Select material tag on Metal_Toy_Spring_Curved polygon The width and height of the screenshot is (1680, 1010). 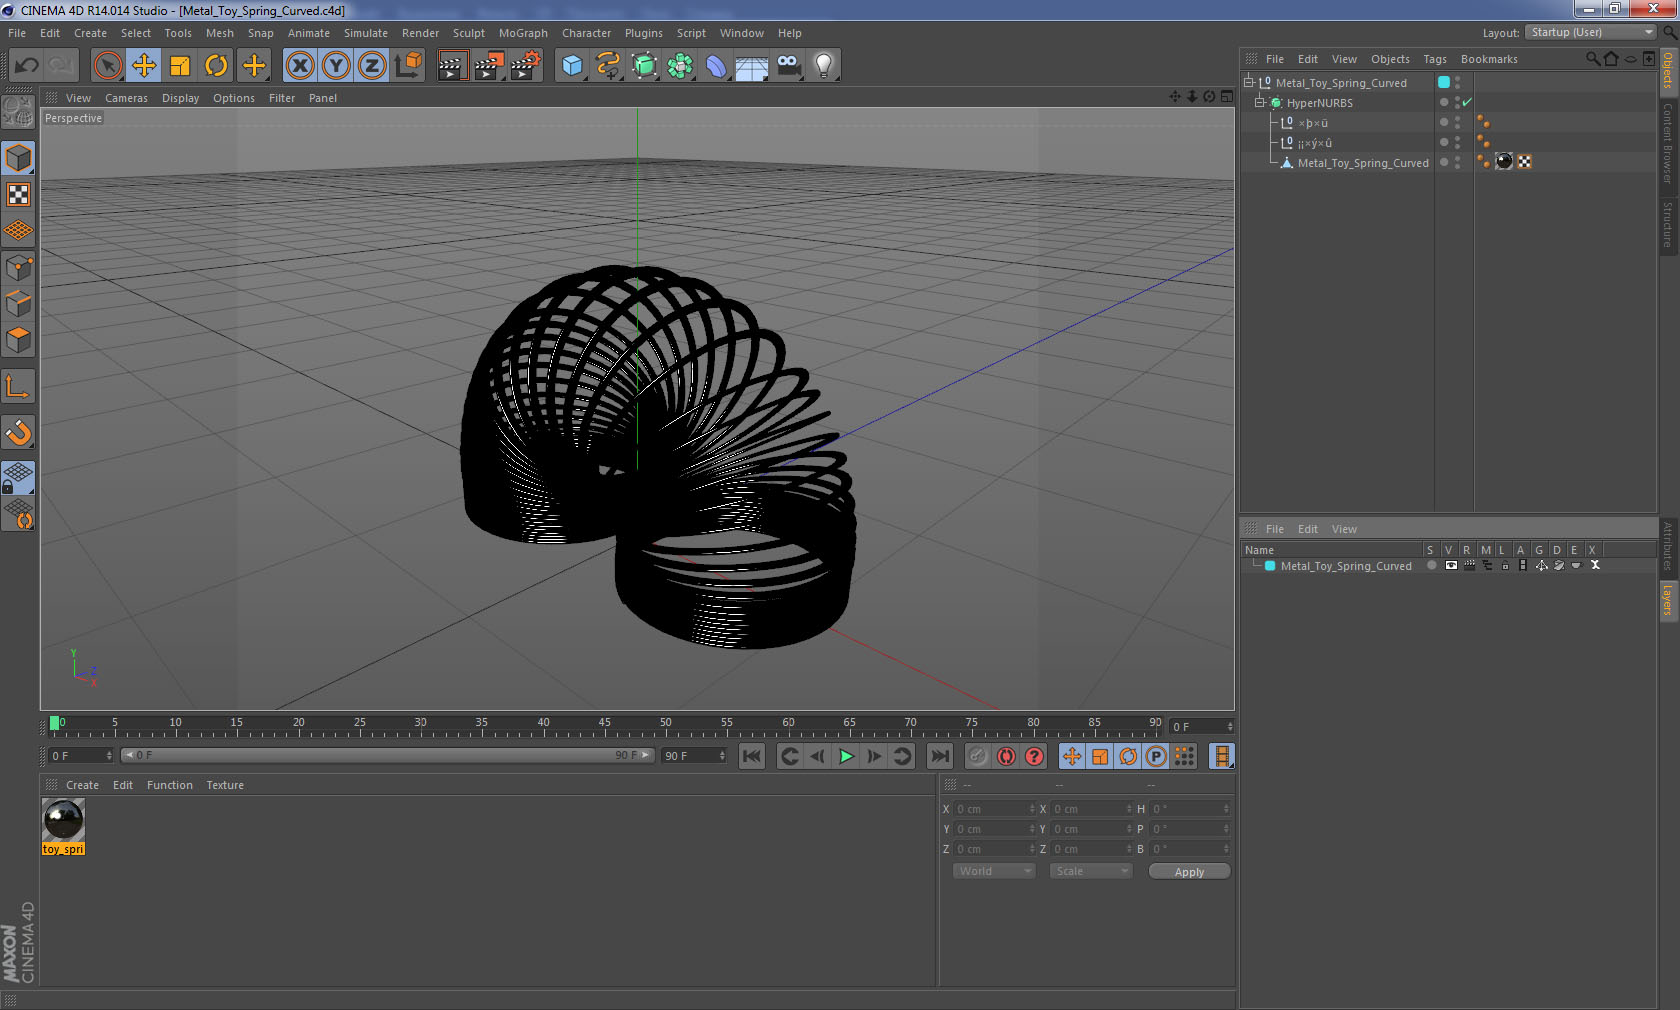(x=1504, y=162)
